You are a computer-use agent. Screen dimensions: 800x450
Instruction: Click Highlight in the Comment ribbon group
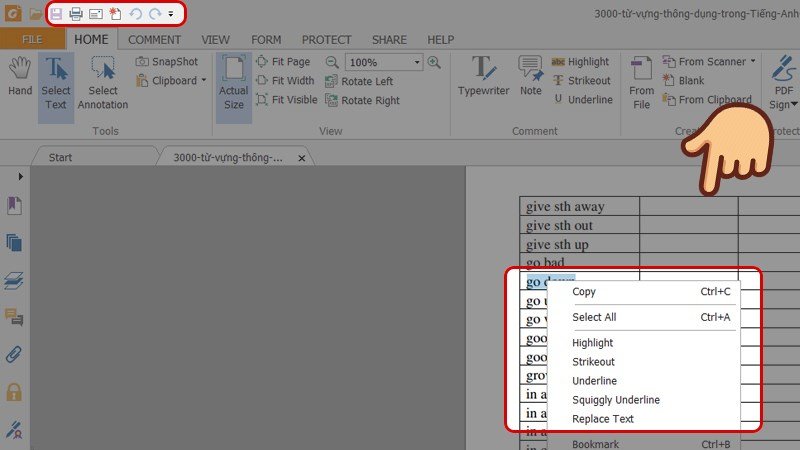pos(580,62)
